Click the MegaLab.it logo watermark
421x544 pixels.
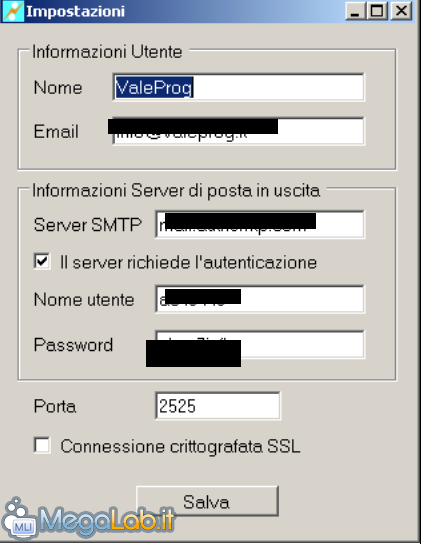[x=89, y=518]
